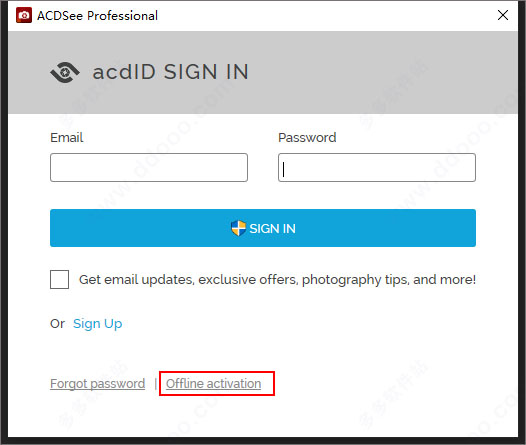Open the Forgot password link
This screenshot has width=526, height=445.
(98, 384)
